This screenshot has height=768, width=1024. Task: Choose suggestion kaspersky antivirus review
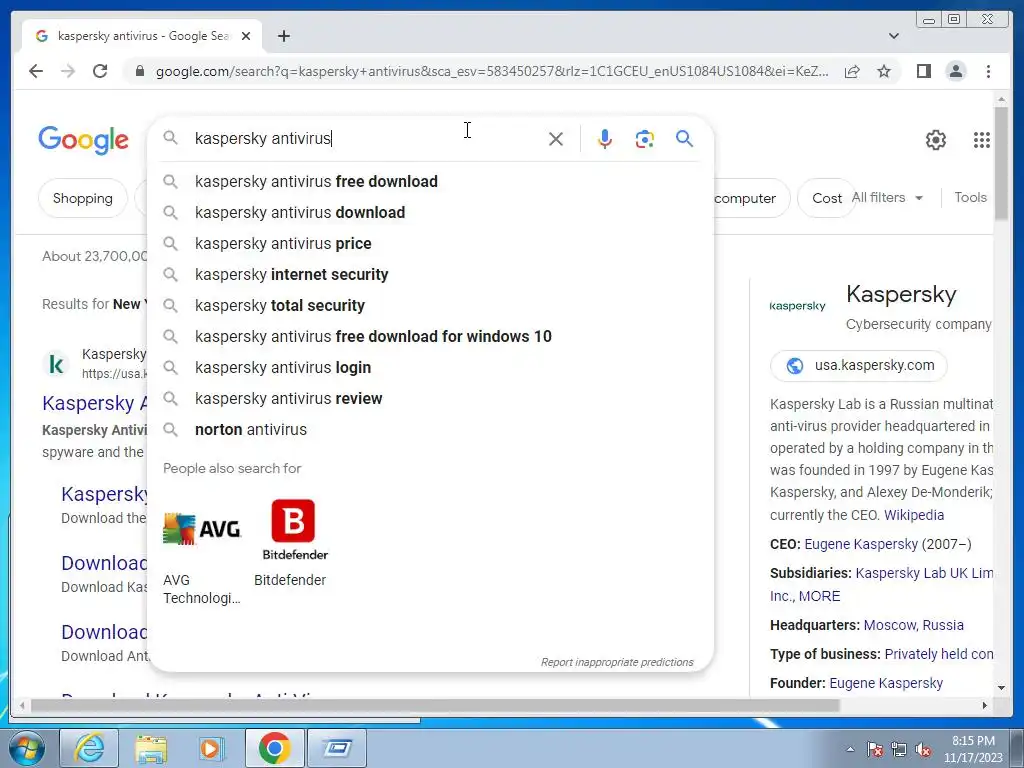point(431,398)
